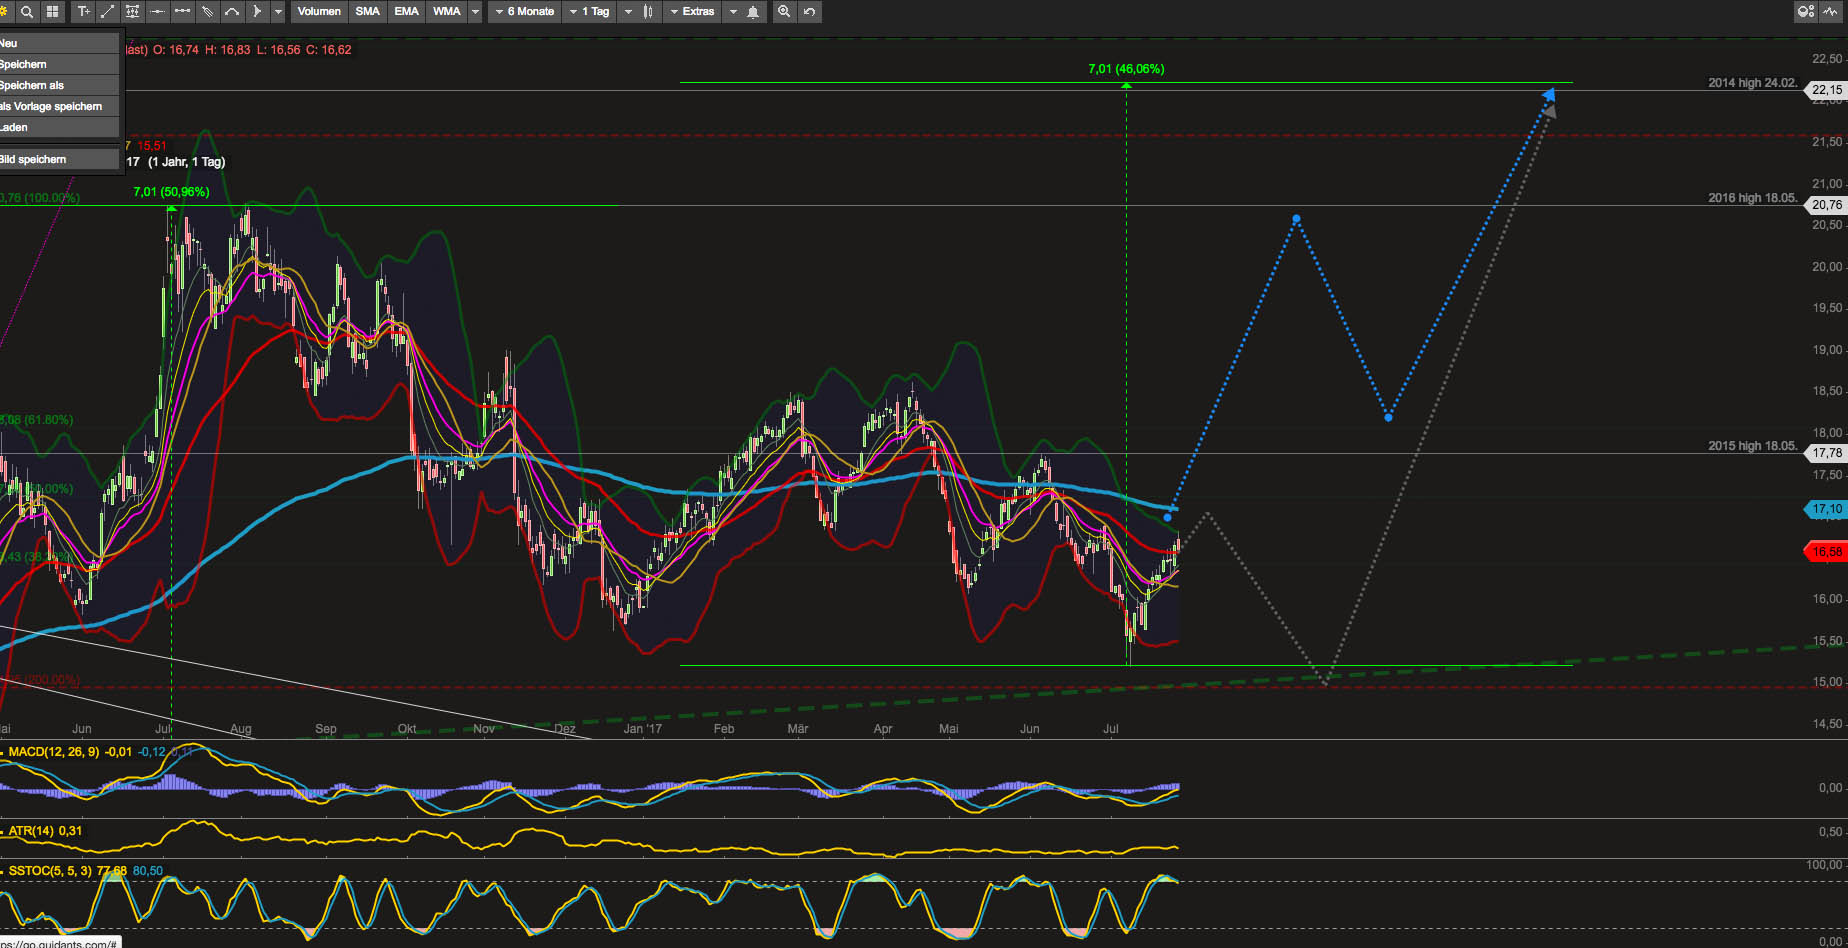Viewport: 1848px width, 948px height.
Task: Click the WMA indicator button
Action: (446, 12)
